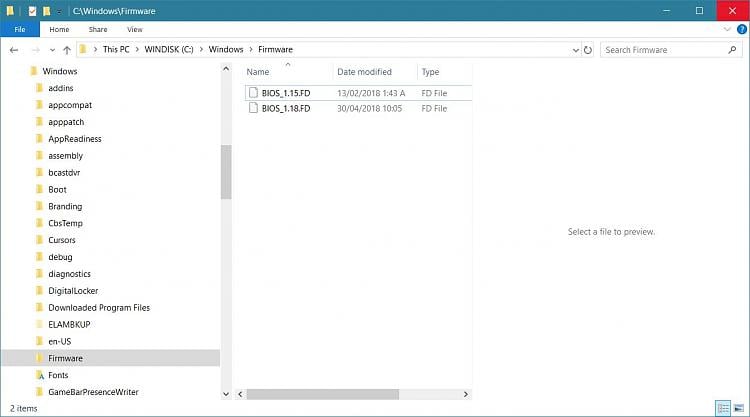Click Firmware in the breadcrumb path
The width and height of the screenshot is (750, 417).
[x=276, y=50]
